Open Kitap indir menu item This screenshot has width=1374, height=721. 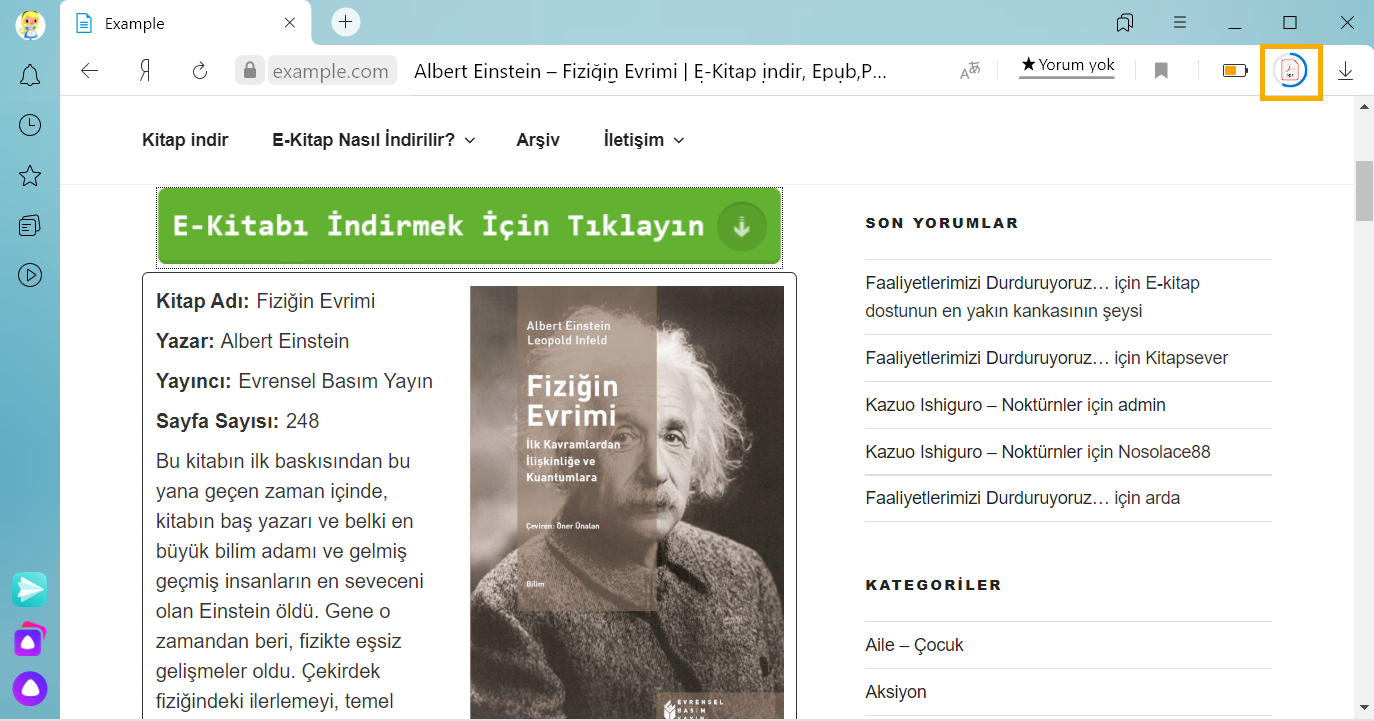pos(185,140)
